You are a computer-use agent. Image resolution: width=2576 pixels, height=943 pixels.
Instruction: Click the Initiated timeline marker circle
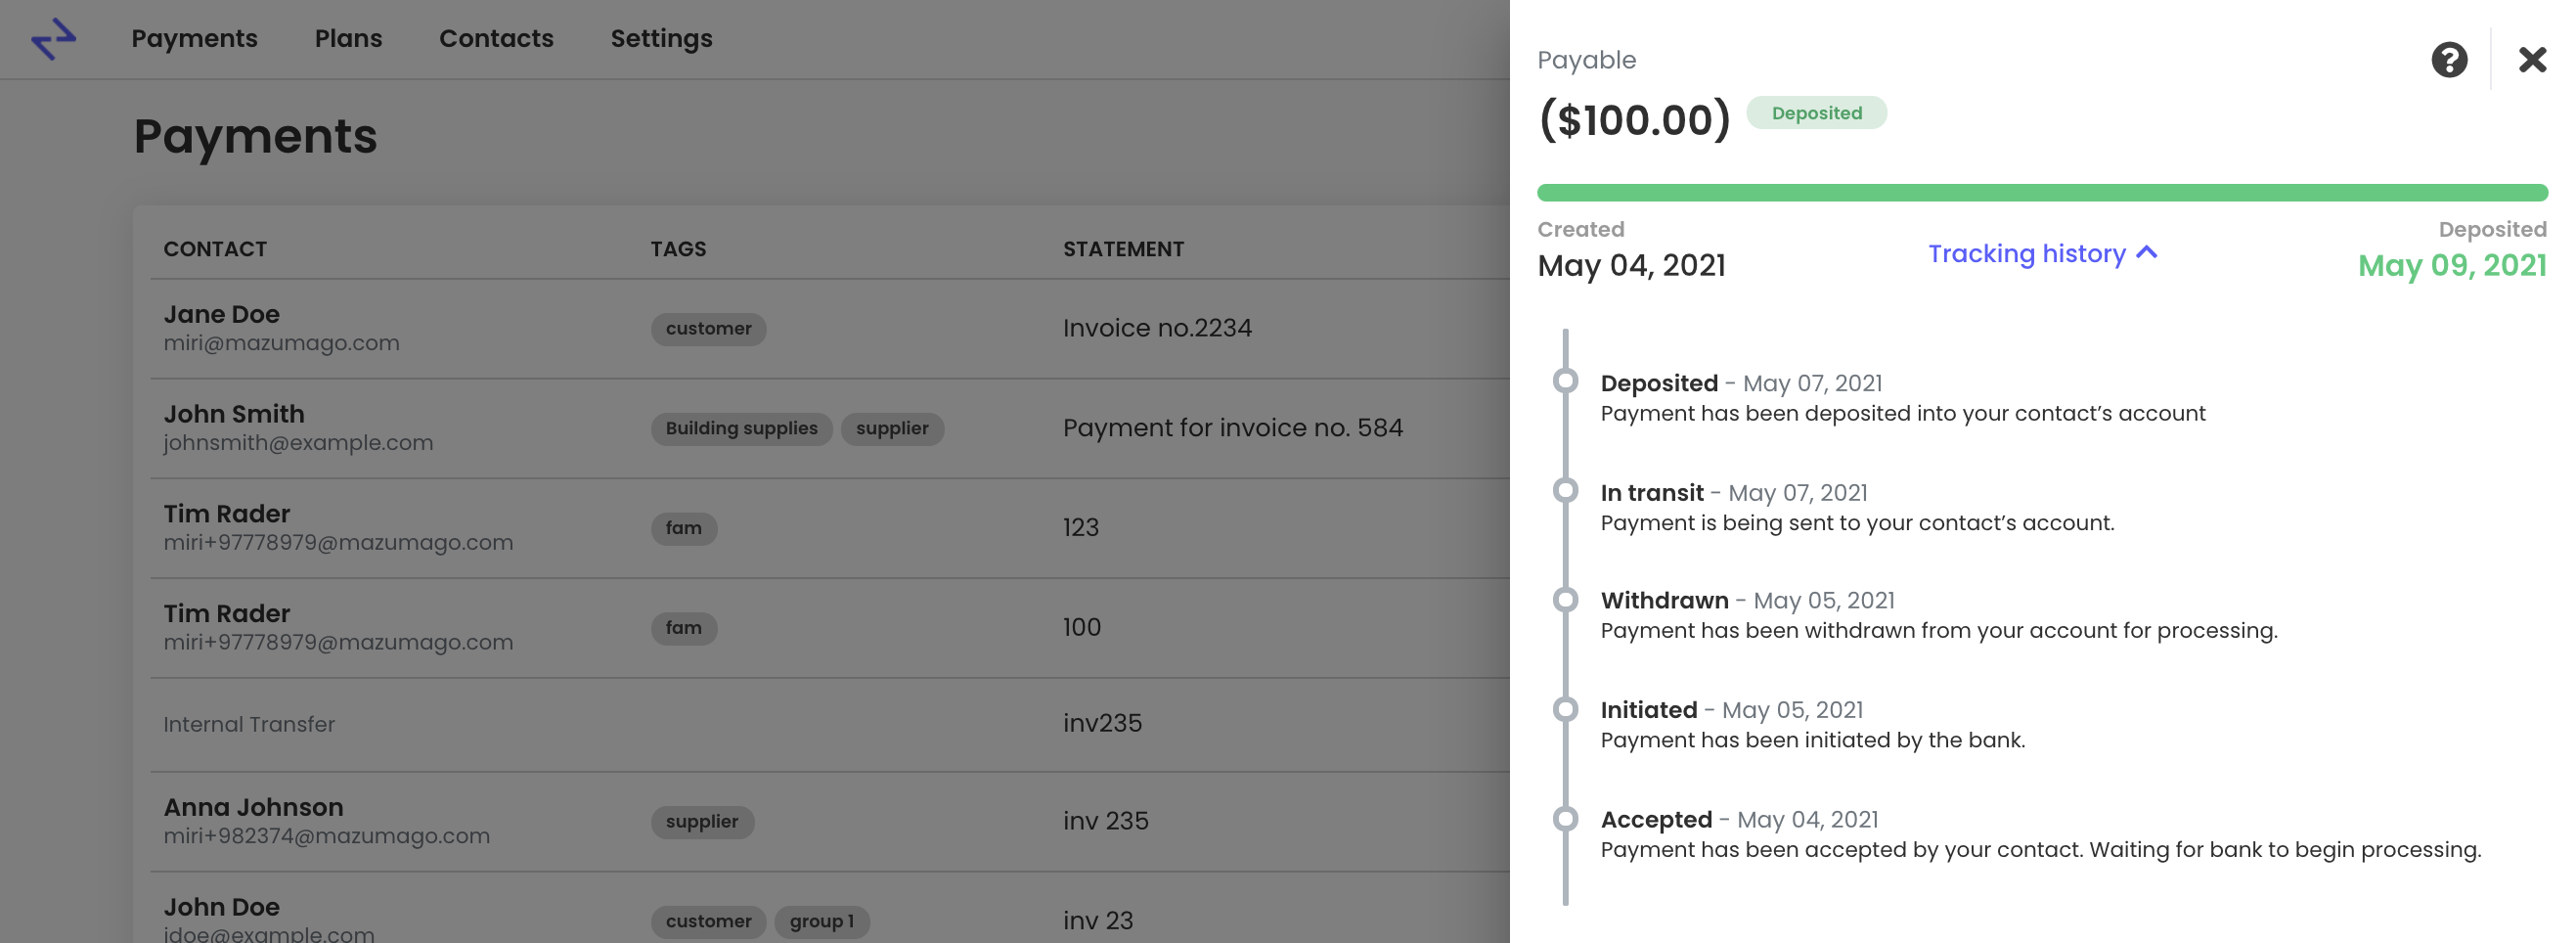point(1565,710)
